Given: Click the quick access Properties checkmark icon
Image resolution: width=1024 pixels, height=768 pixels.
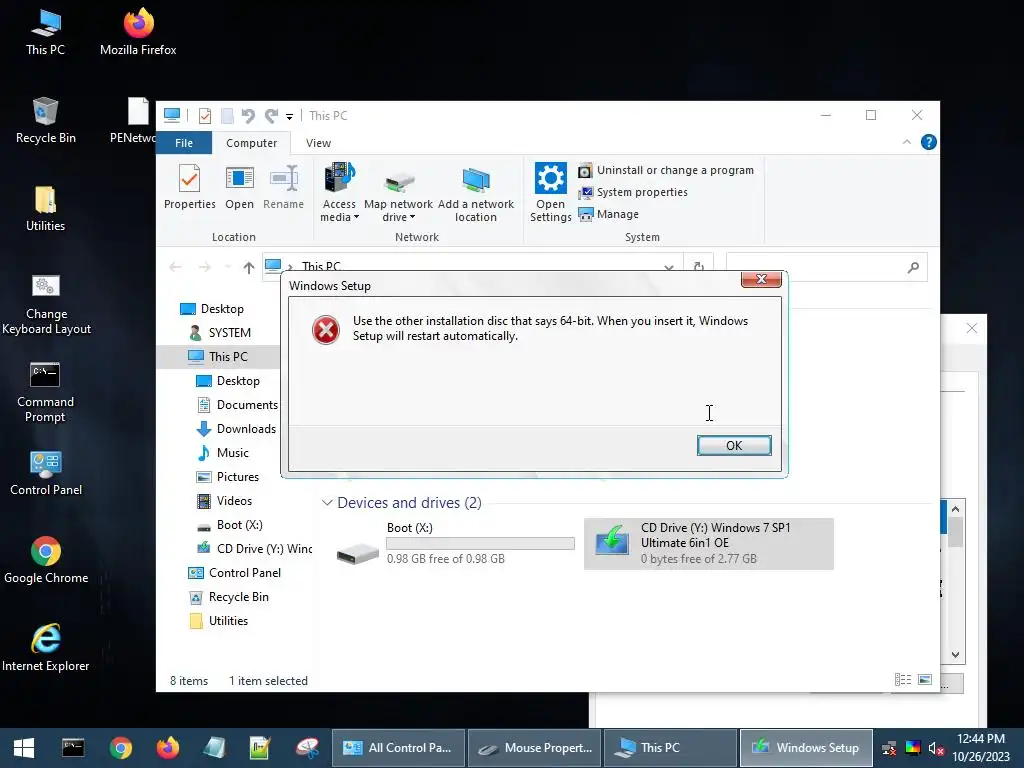Looking at the screenshot, I should coord(205,116).
